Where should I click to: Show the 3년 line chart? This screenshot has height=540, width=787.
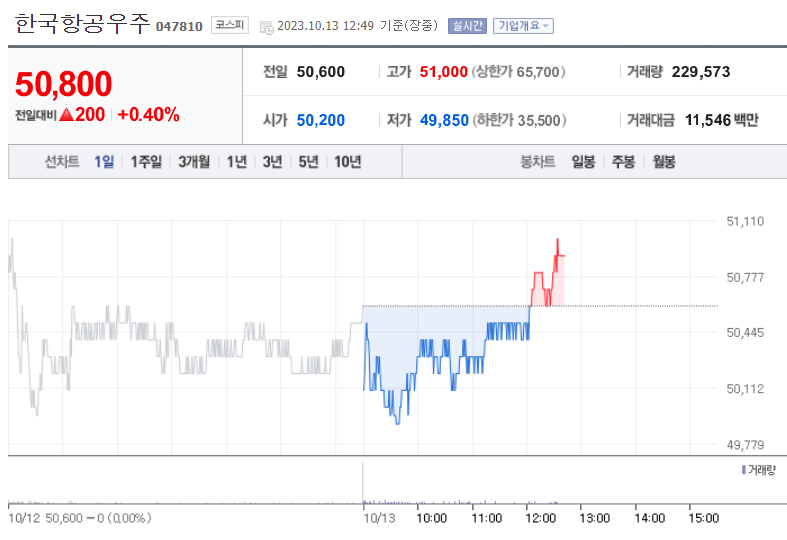(273, 162)
